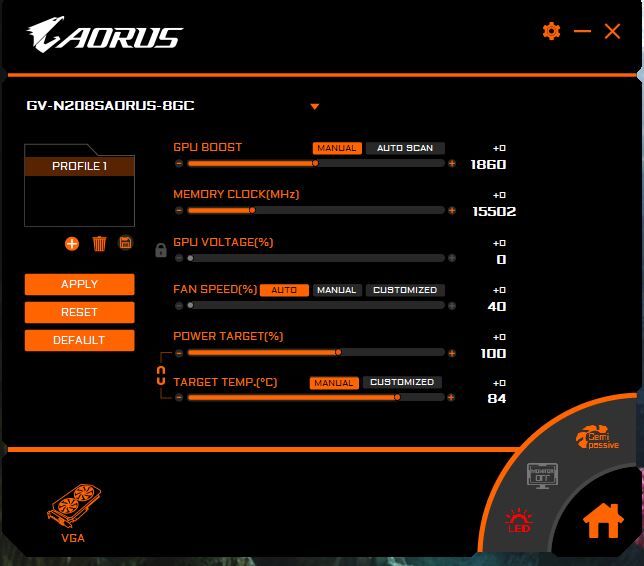Click the RESET button
Viewport: 644px width, 566px height.
(79, 312)
